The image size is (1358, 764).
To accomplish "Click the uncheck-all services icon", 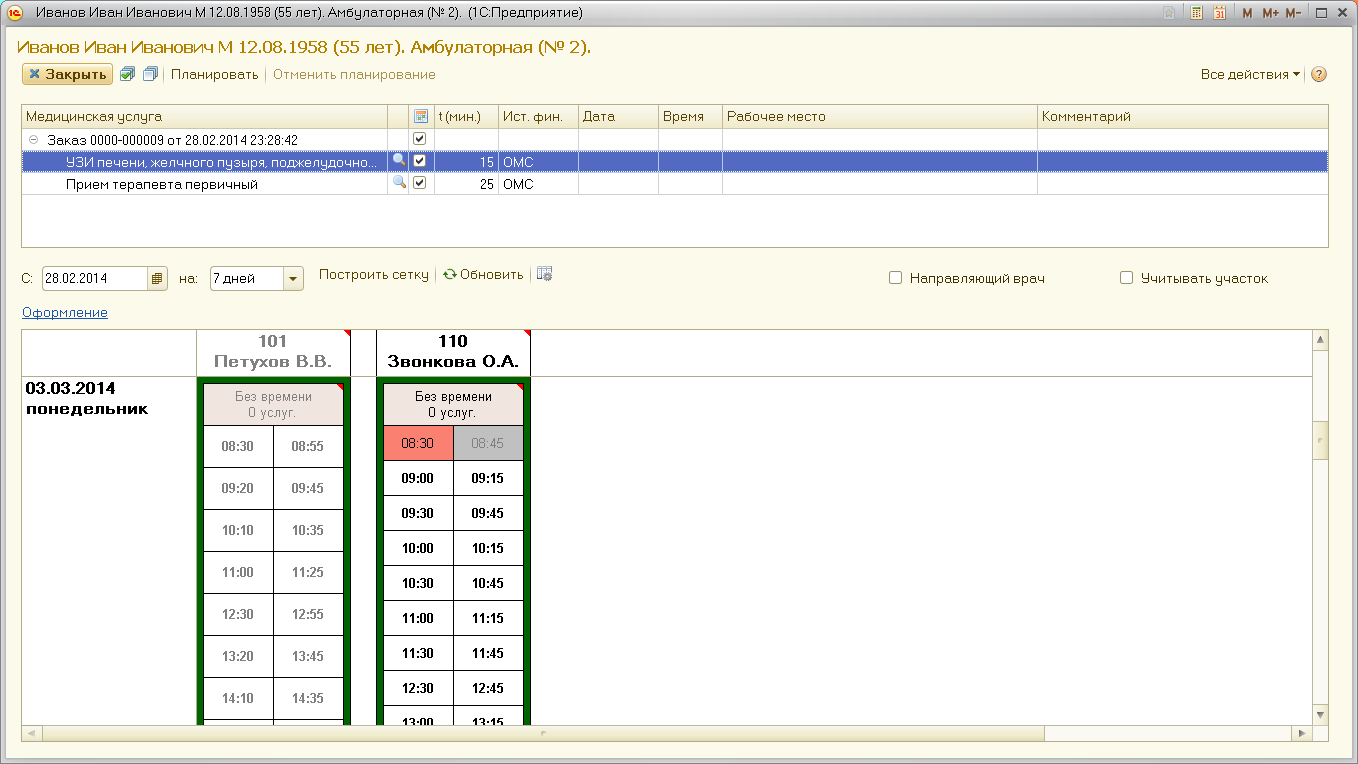I will 150,74.
